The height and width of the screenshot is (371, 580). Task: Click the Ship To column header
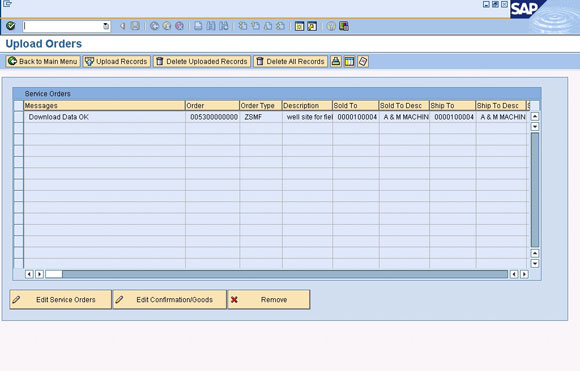click(x=452, y=105)
